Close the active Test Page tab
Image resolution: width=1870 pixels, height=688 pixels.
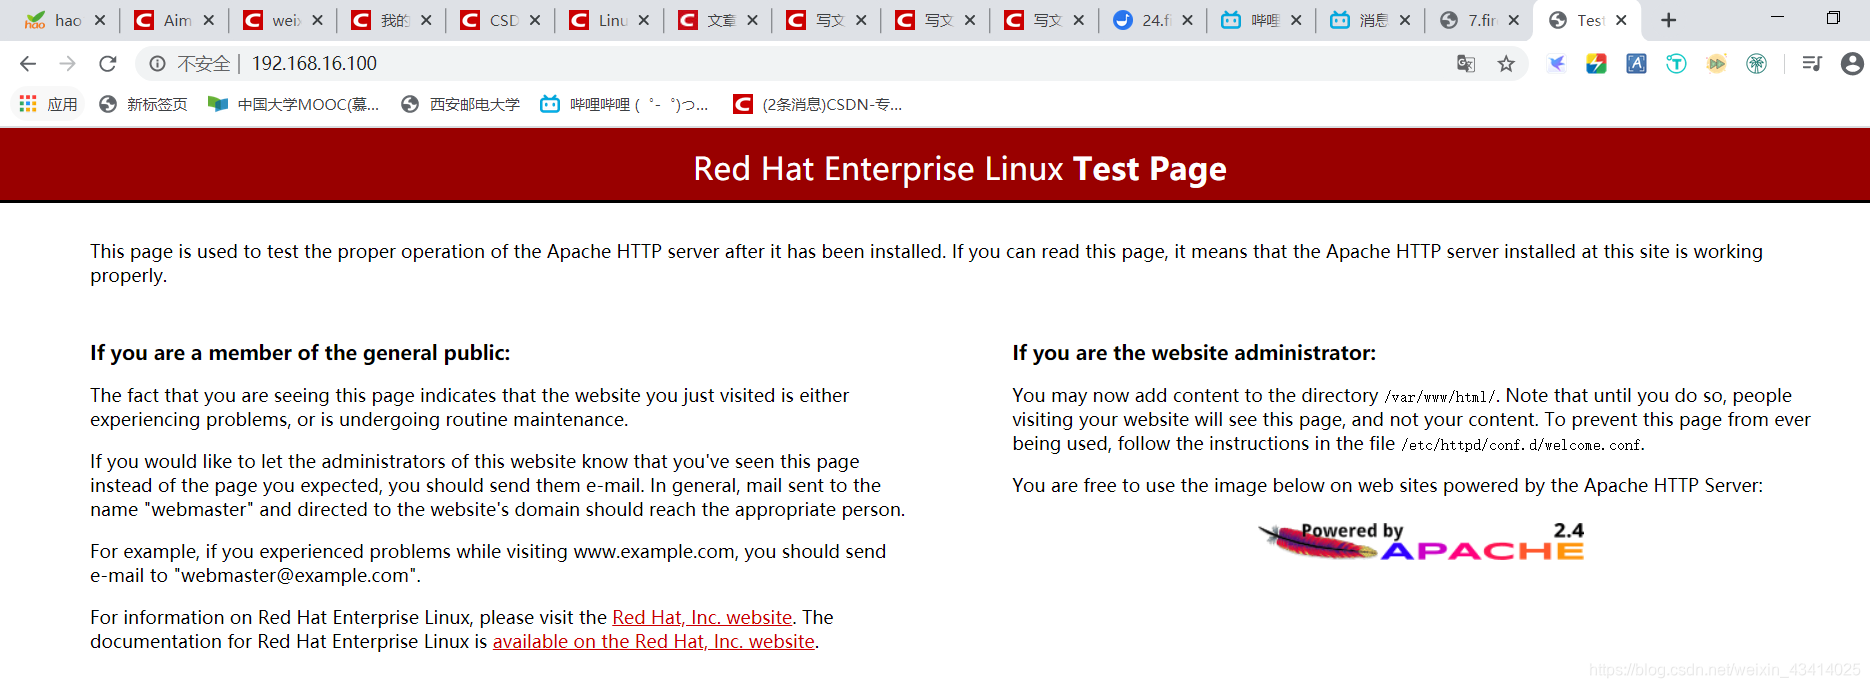(1621, 20)
